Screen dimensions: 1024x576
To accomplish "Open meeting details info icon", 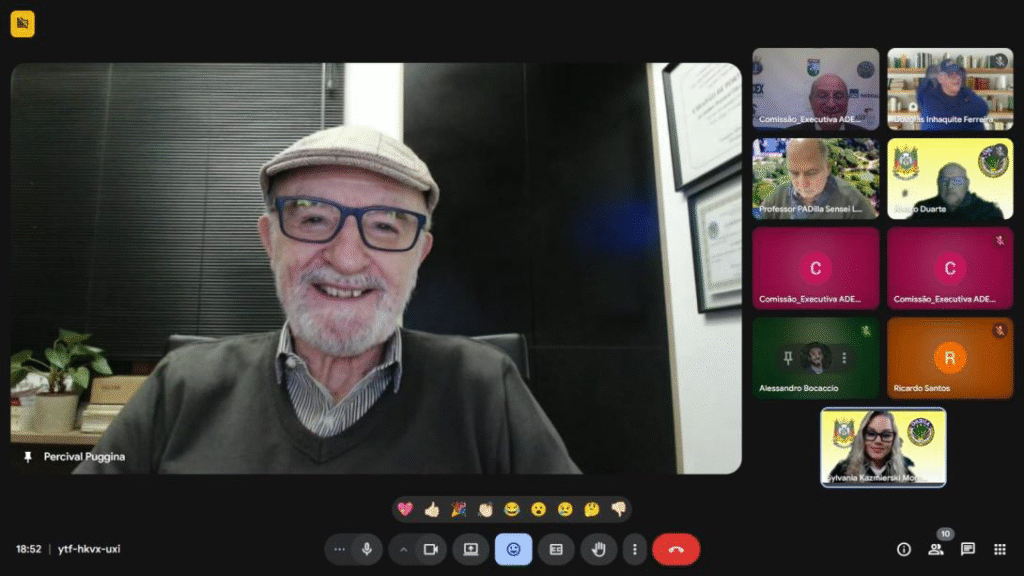I will click(x=904, y=549).
